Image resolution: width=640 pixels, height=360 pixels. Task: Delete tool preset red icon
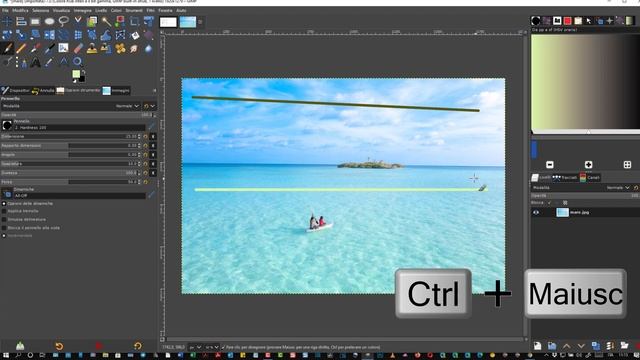coord(98,346)
